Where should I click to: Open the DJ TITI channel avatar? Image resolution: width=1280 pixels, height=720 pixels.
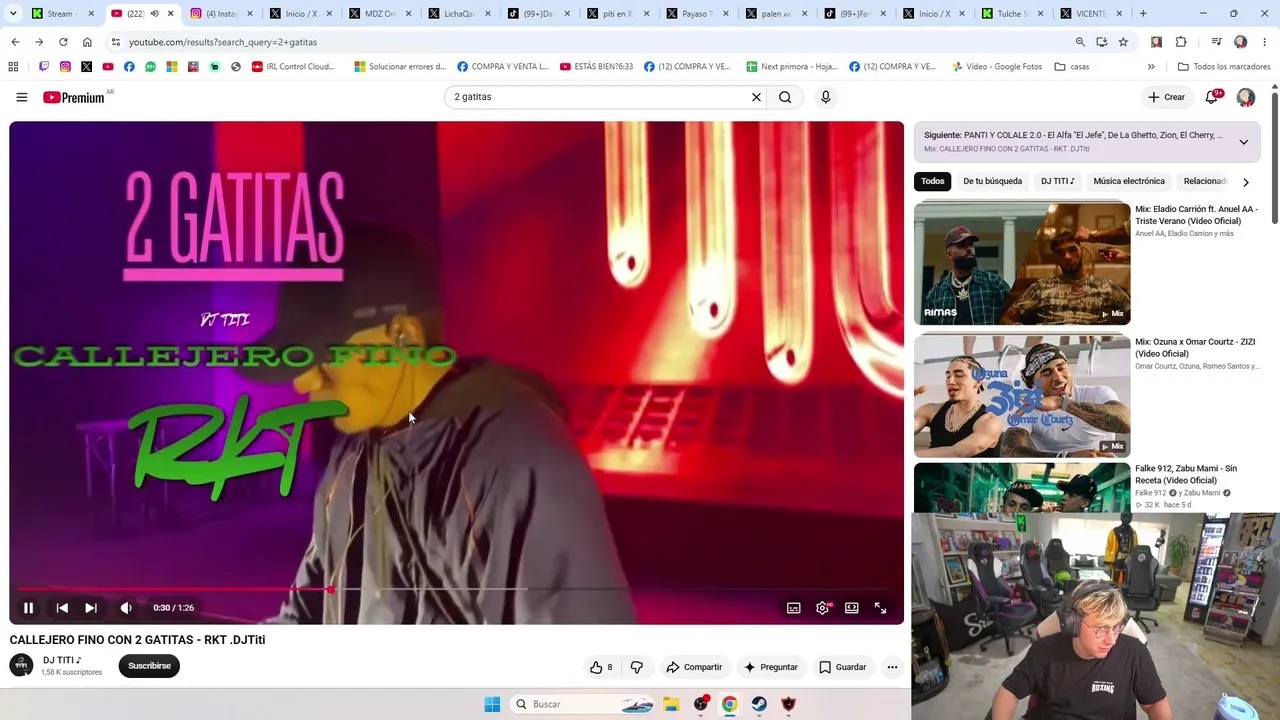pyautogui.click(x=21, y=666)
